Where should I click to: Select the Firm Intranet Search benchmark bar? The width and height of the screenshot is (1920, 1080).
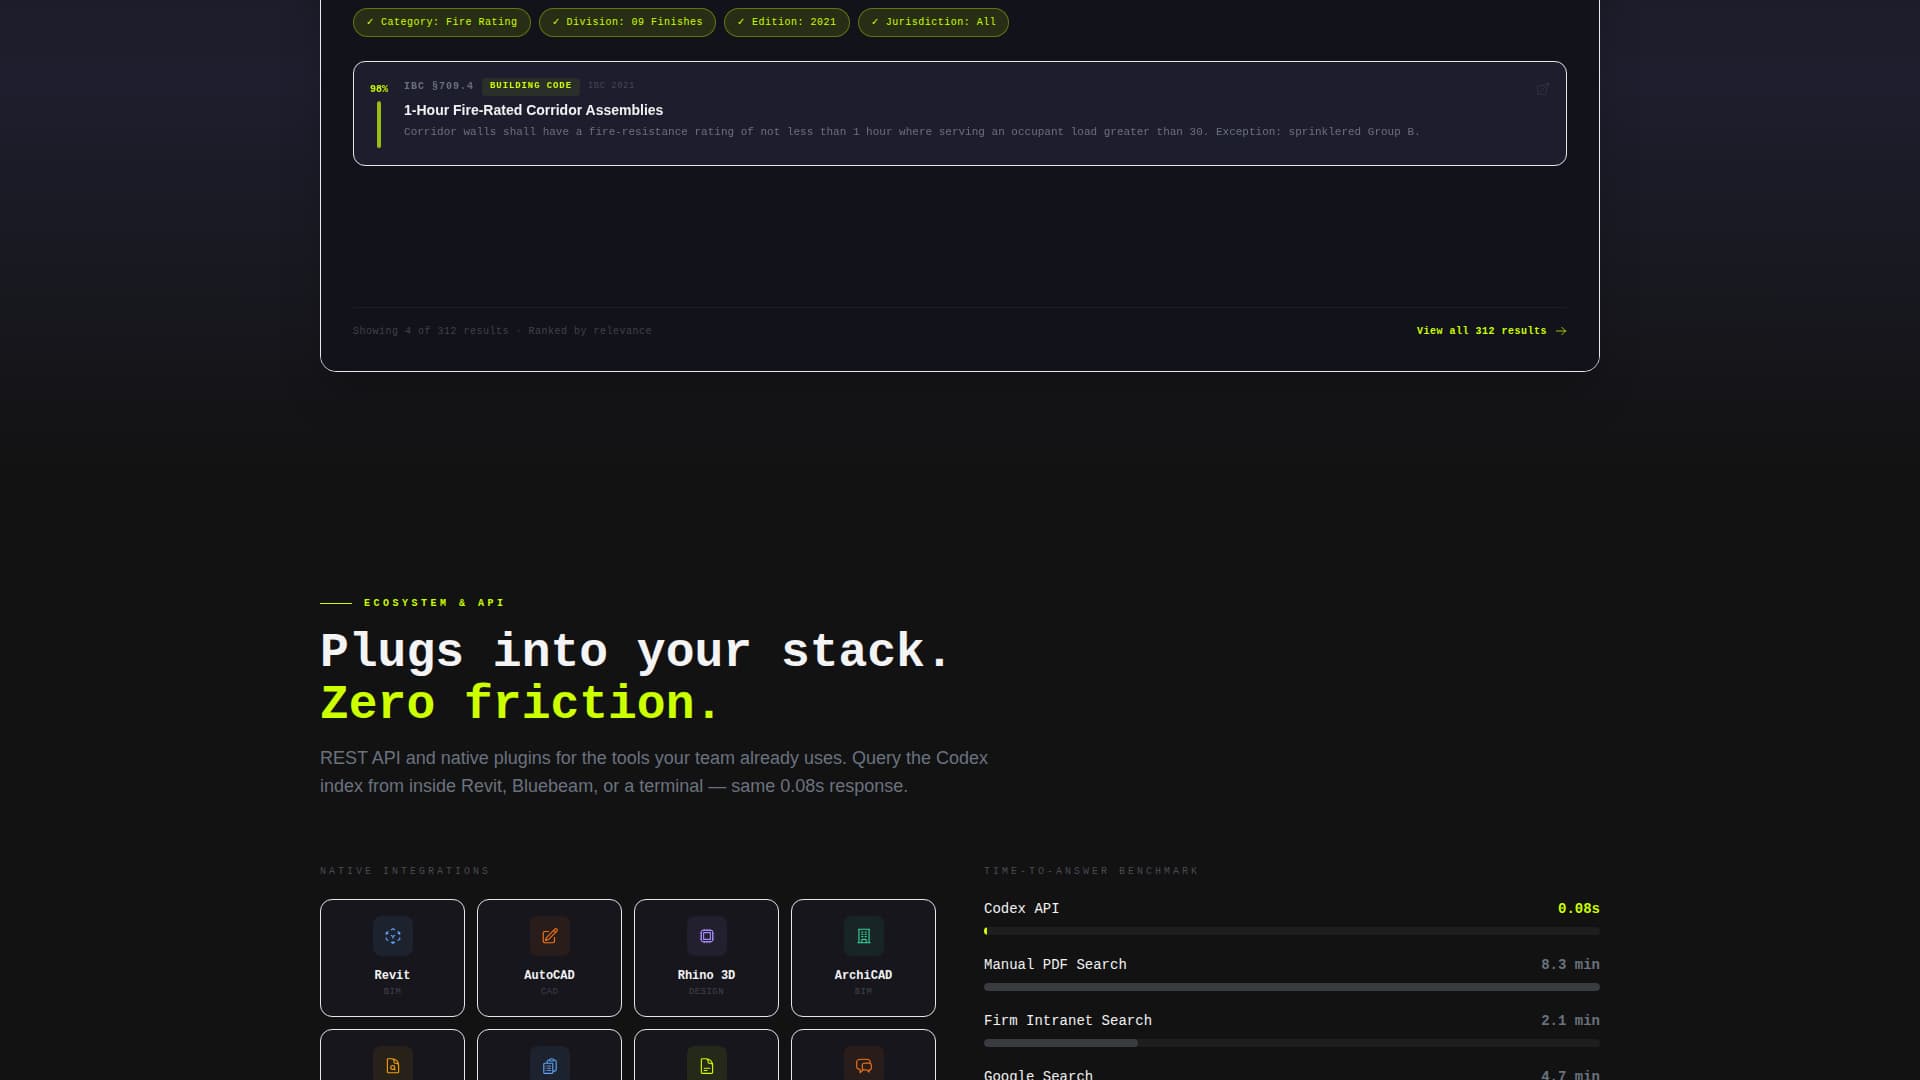tap(1291, 1043)
